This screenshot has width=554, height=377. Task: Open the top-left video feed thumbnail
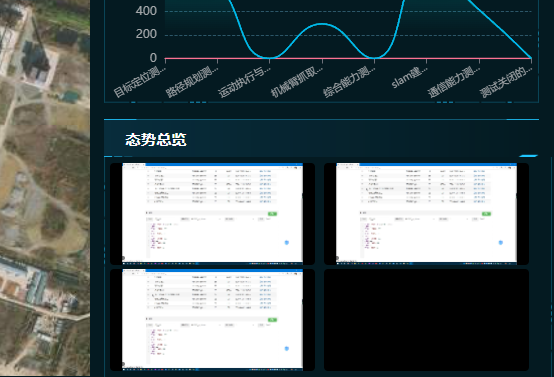click(212, 213)
